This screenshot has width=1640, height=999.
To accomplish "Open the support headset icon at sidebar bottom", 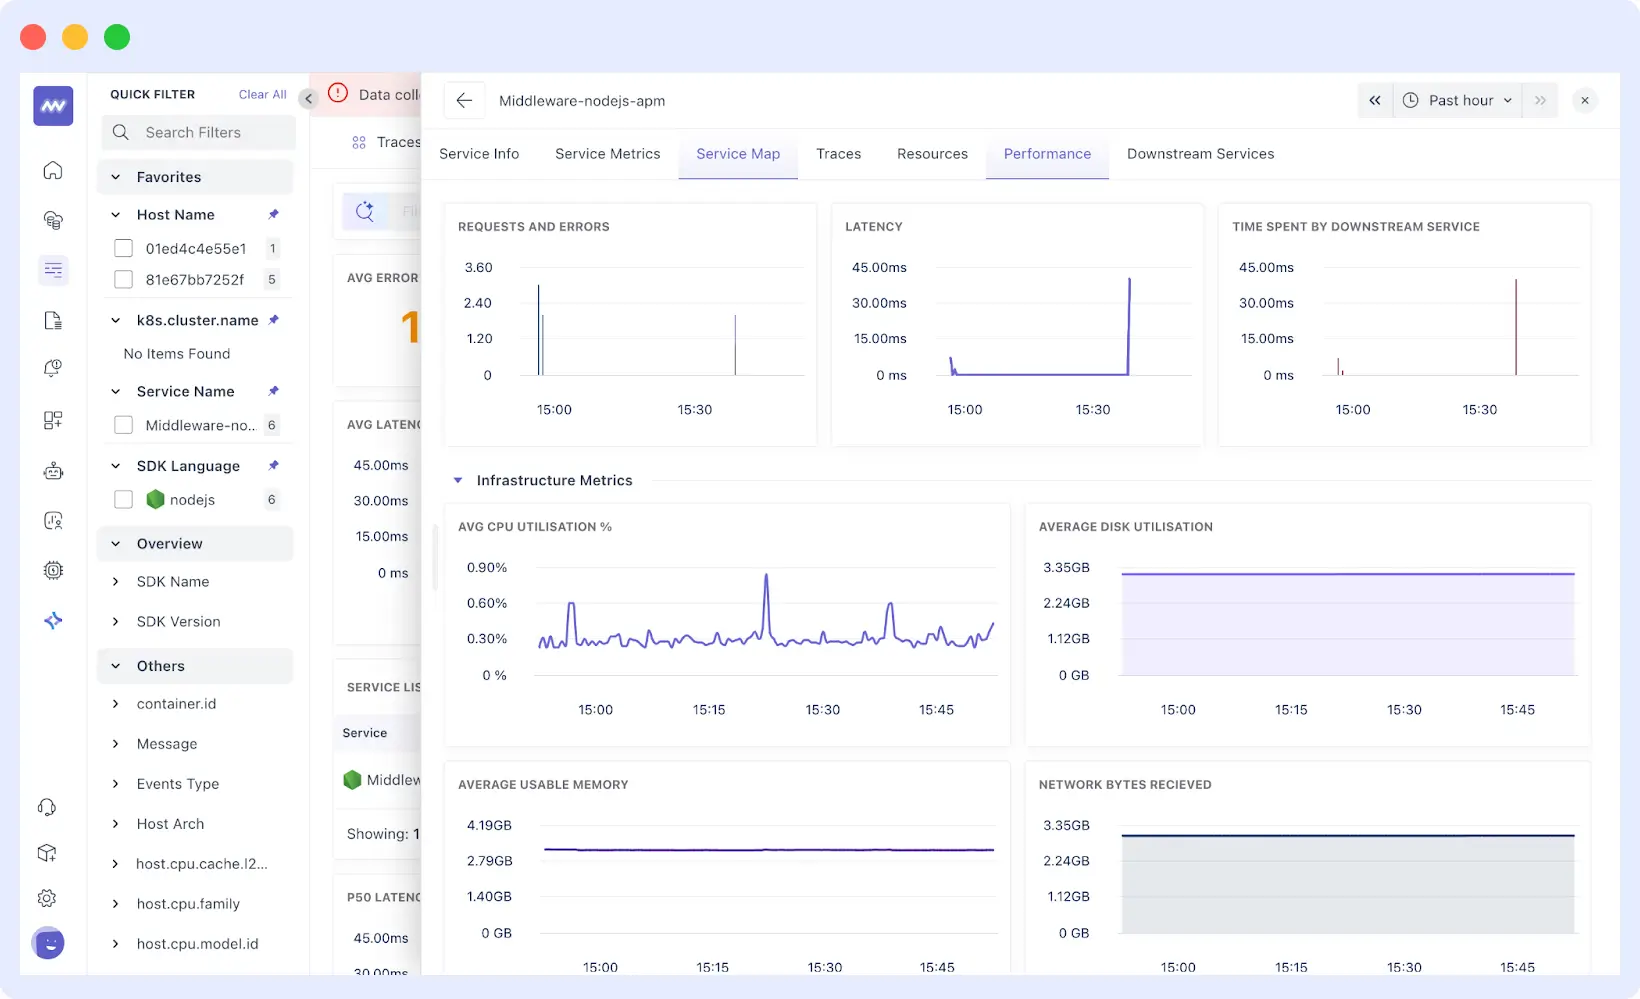I will (x=47, y=807).
